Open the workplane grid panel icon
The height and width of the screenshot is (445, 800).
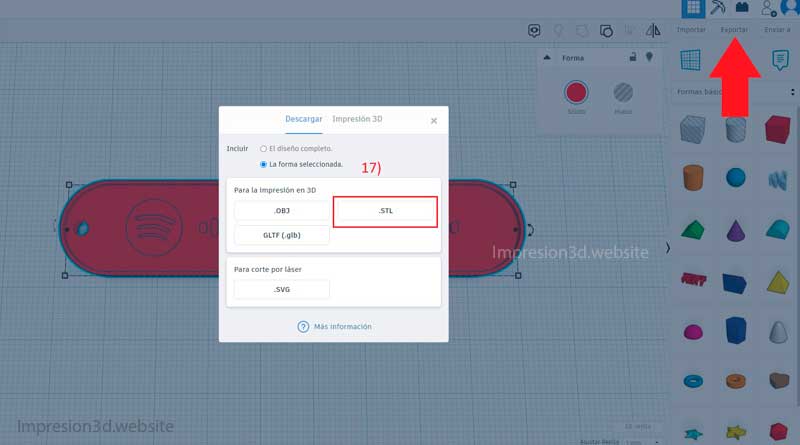click(690, 60)
